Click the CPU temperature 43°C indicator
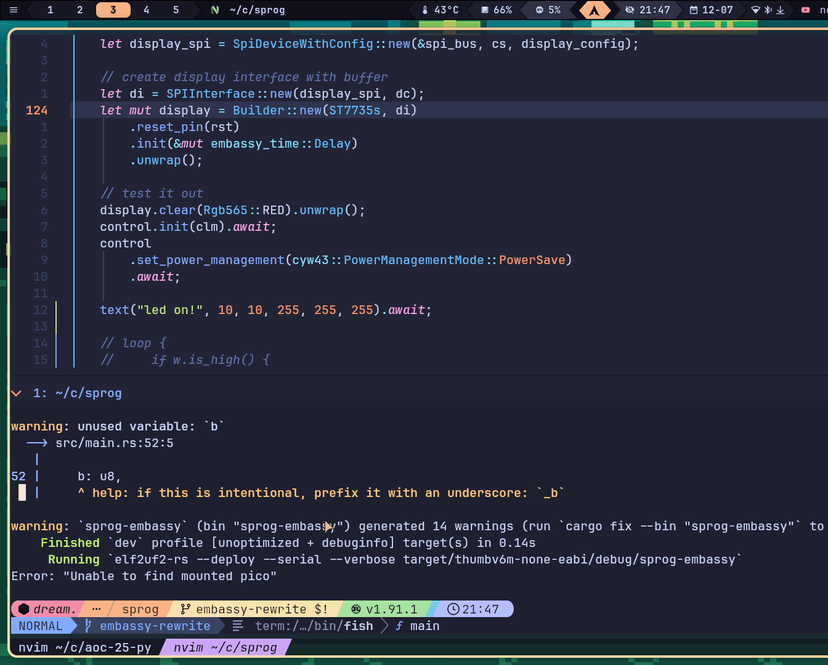Viewport: 828px width, 665px height. click(x=440, y=10)
